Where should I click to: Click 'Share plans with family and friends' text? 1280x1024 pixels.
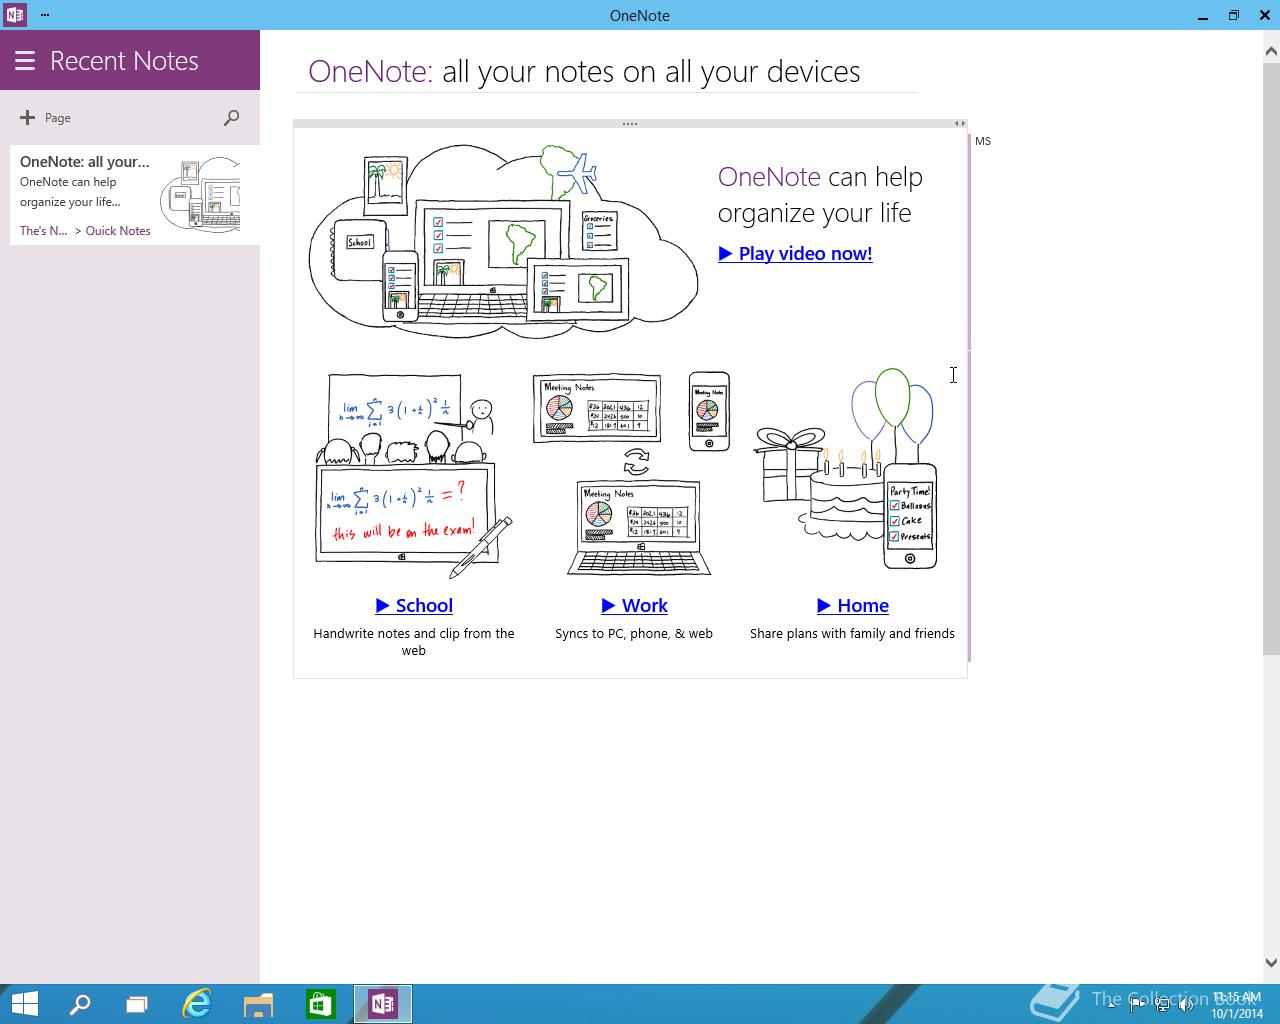tap(852, 633)
